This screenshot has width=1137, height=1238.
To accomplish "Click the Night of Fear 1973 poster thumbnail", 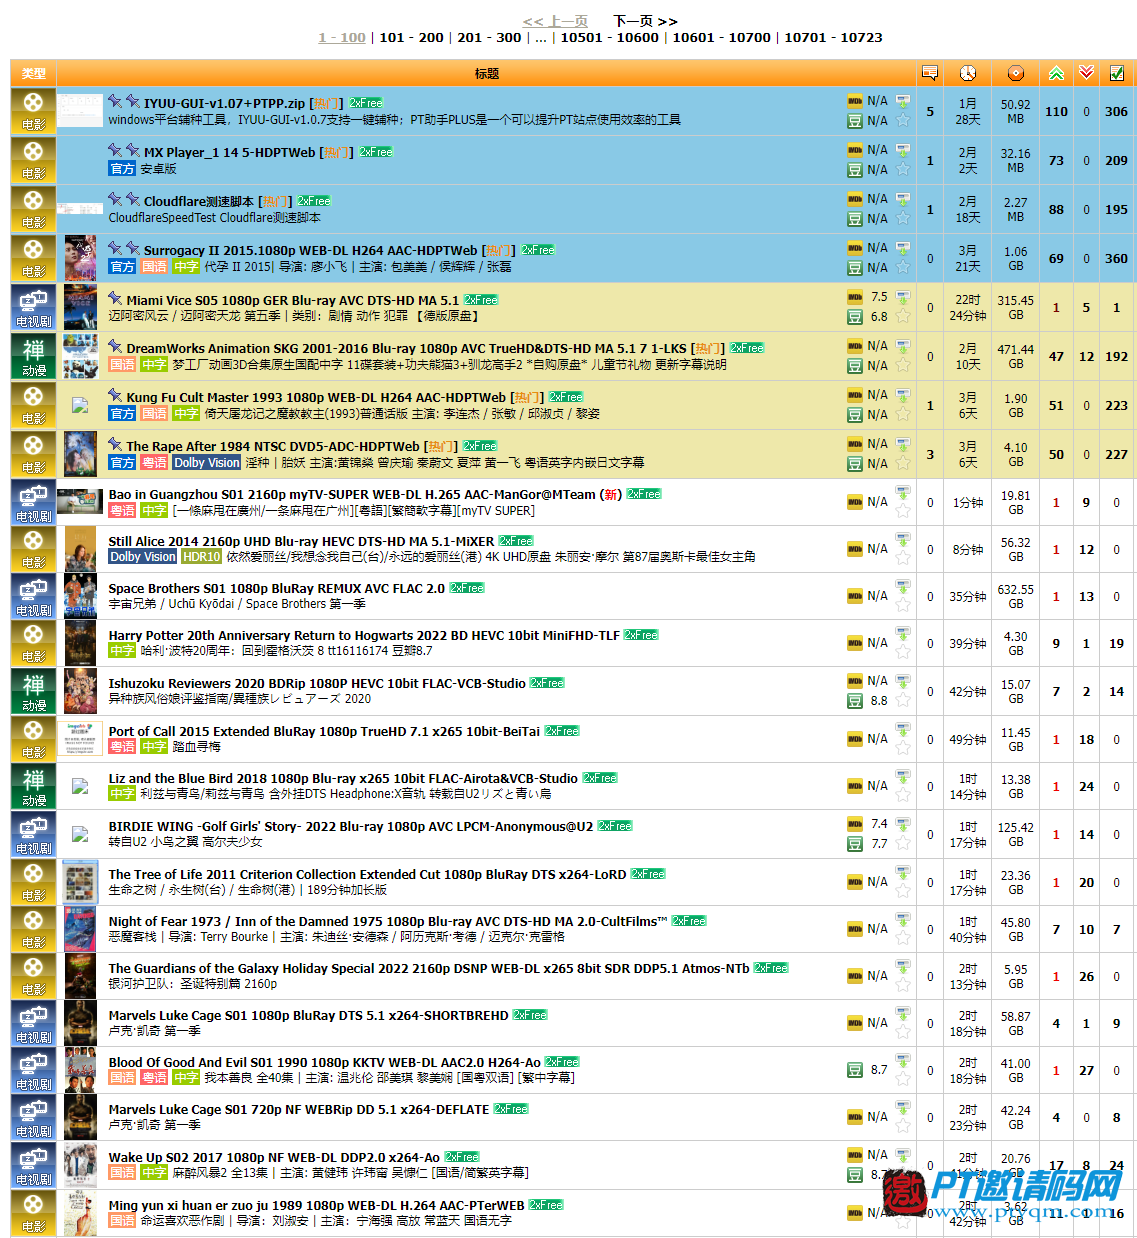I will [80, 929].
